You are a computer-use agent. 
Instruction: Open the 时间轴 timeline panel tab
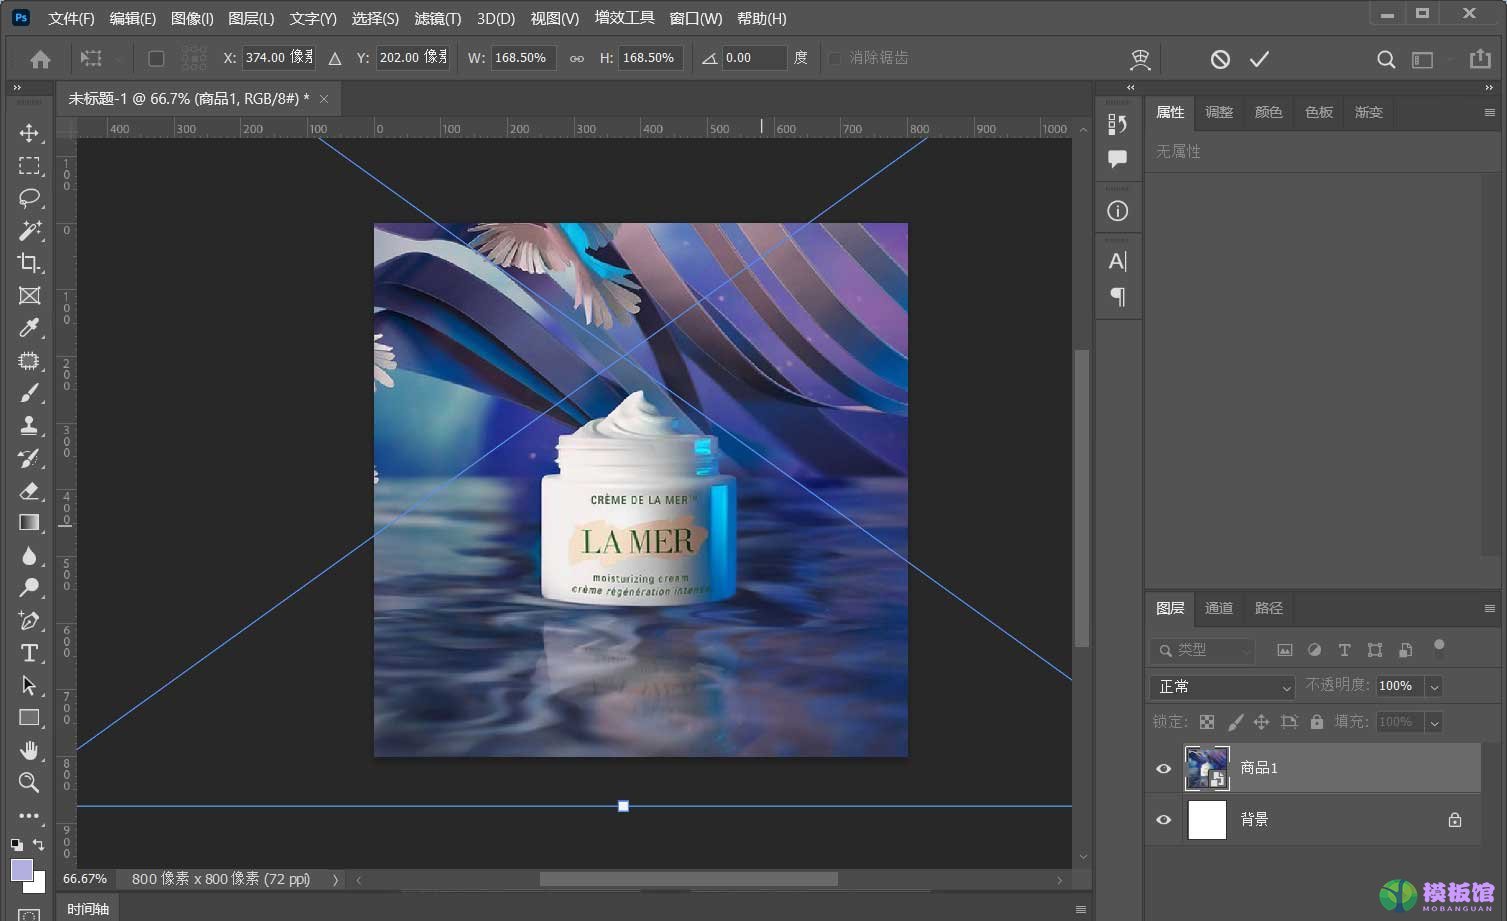point(88,908)
